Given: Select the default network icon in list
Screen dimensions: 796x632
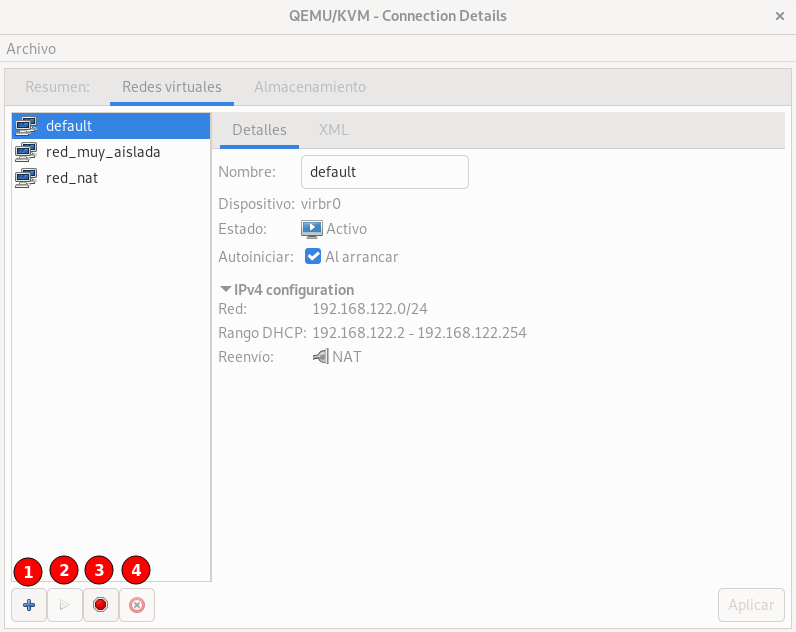Looking at the screenshot, I should coord(26,126).
